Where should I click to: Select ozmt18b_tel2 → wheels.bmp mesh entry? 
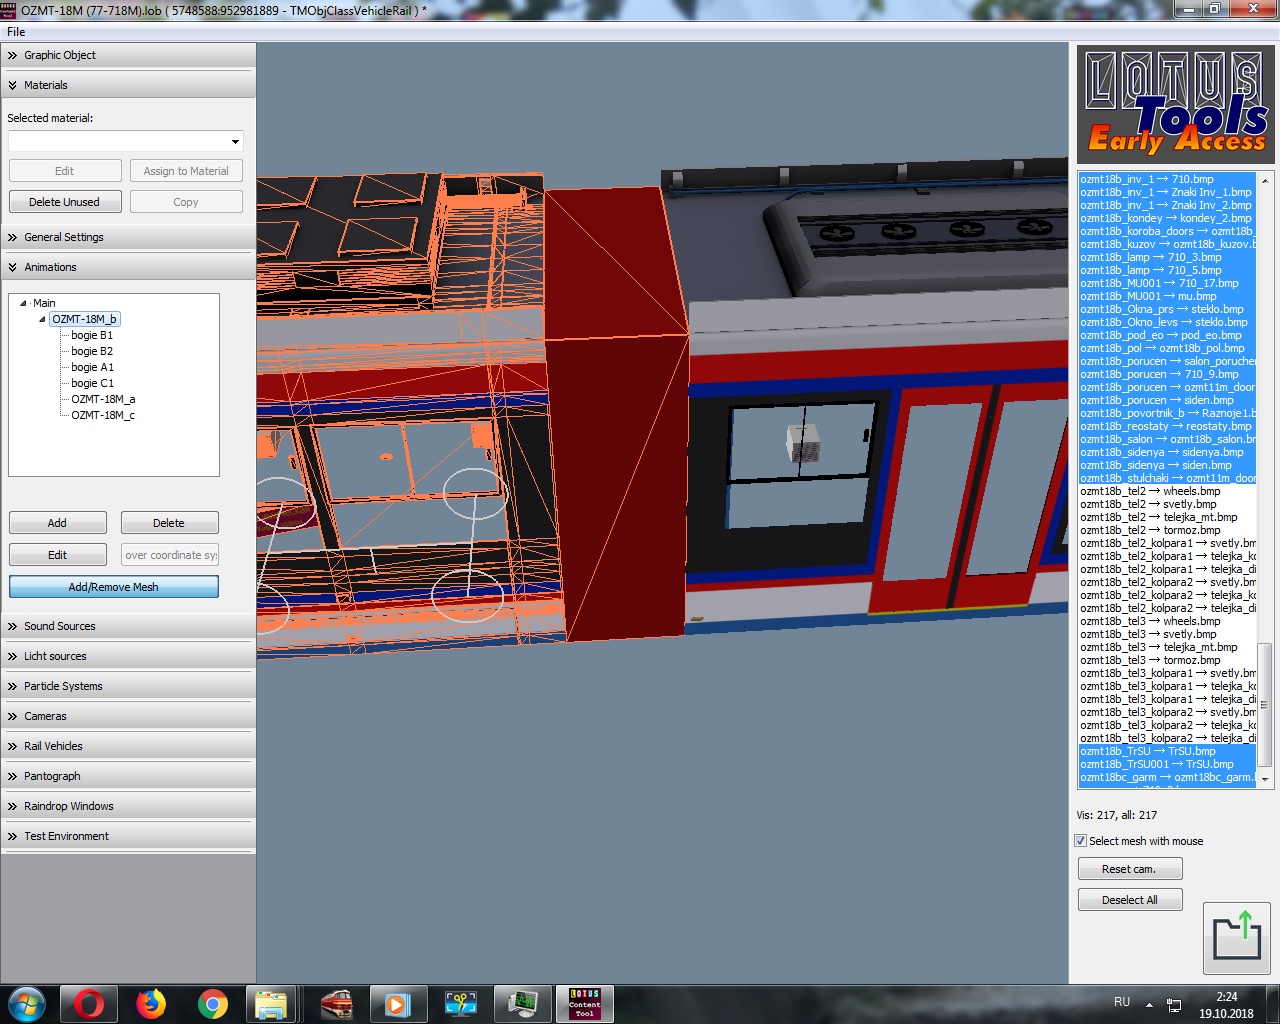[1150, 491]
